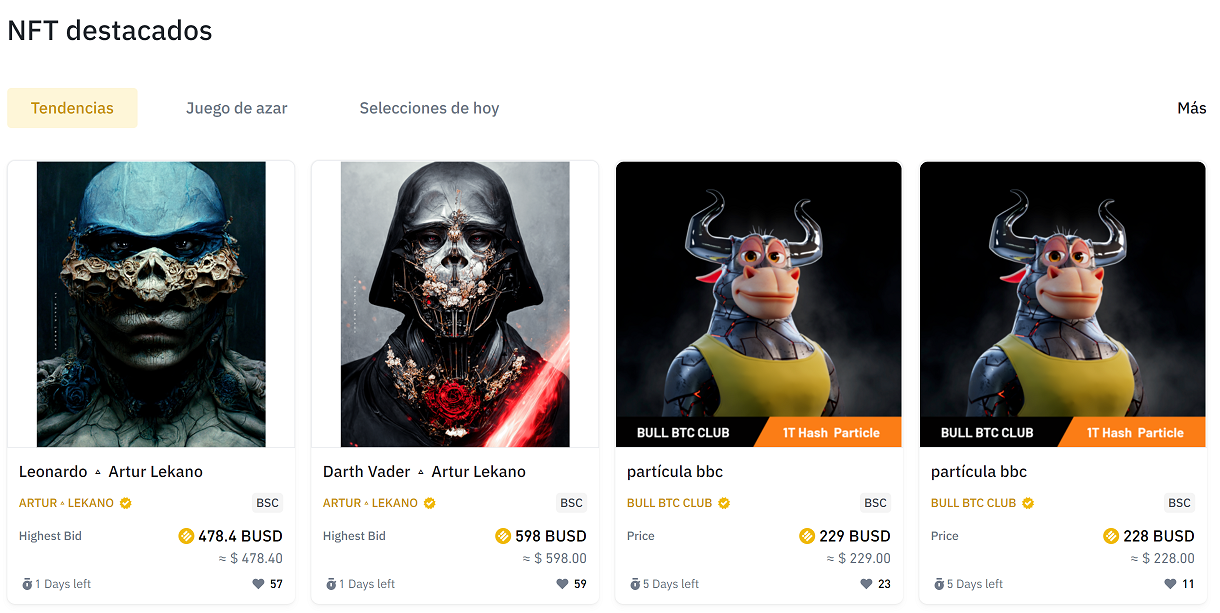Click BUSD coin icon beside 478.4 bid
Image resolution: width=1220 pixels, height=613 pixels.
coord(186,536)
